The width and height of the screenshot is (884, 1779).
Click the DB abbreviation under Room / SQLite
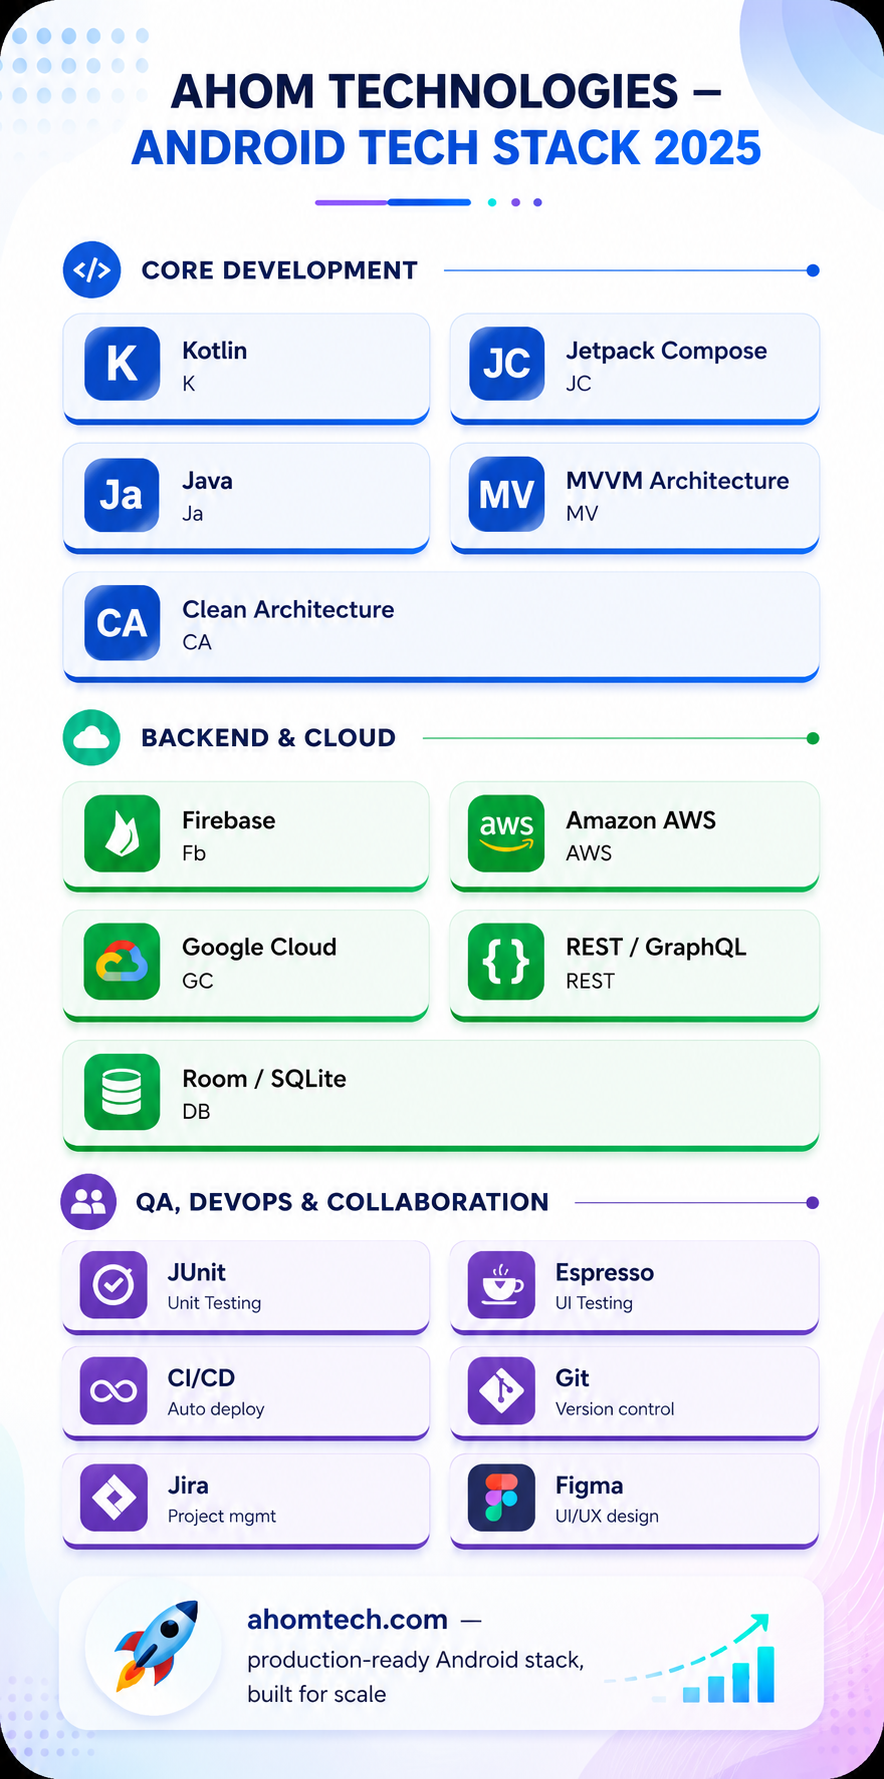[x=196, y=1112]
